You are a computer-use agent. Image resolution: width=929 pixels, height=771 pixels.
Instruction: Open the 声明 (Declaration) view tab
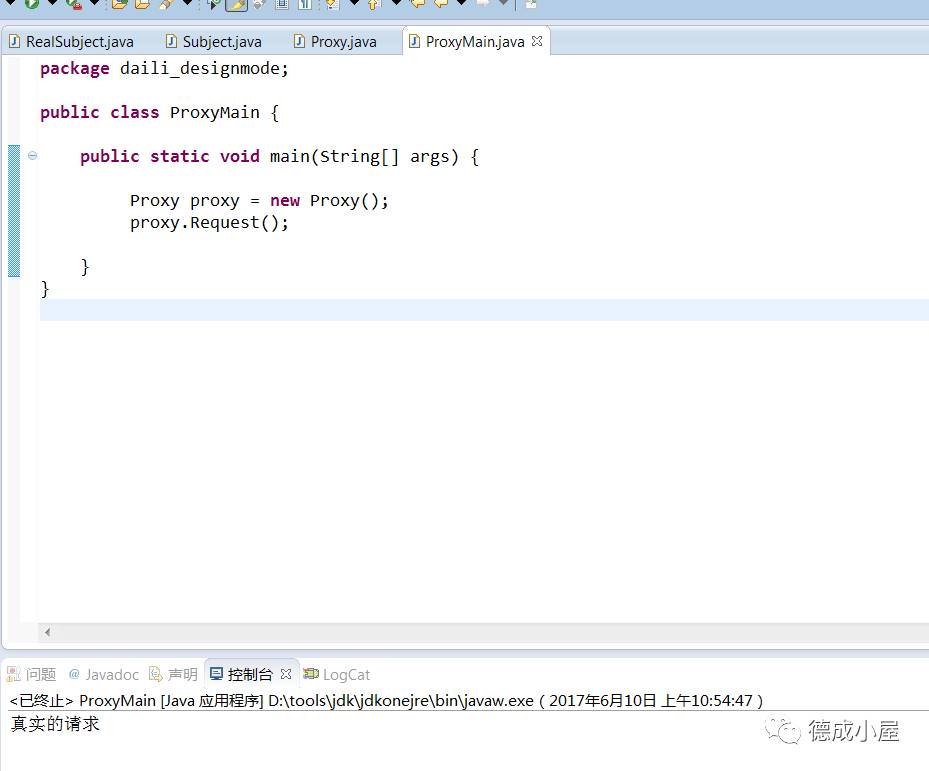coord(174,674)
